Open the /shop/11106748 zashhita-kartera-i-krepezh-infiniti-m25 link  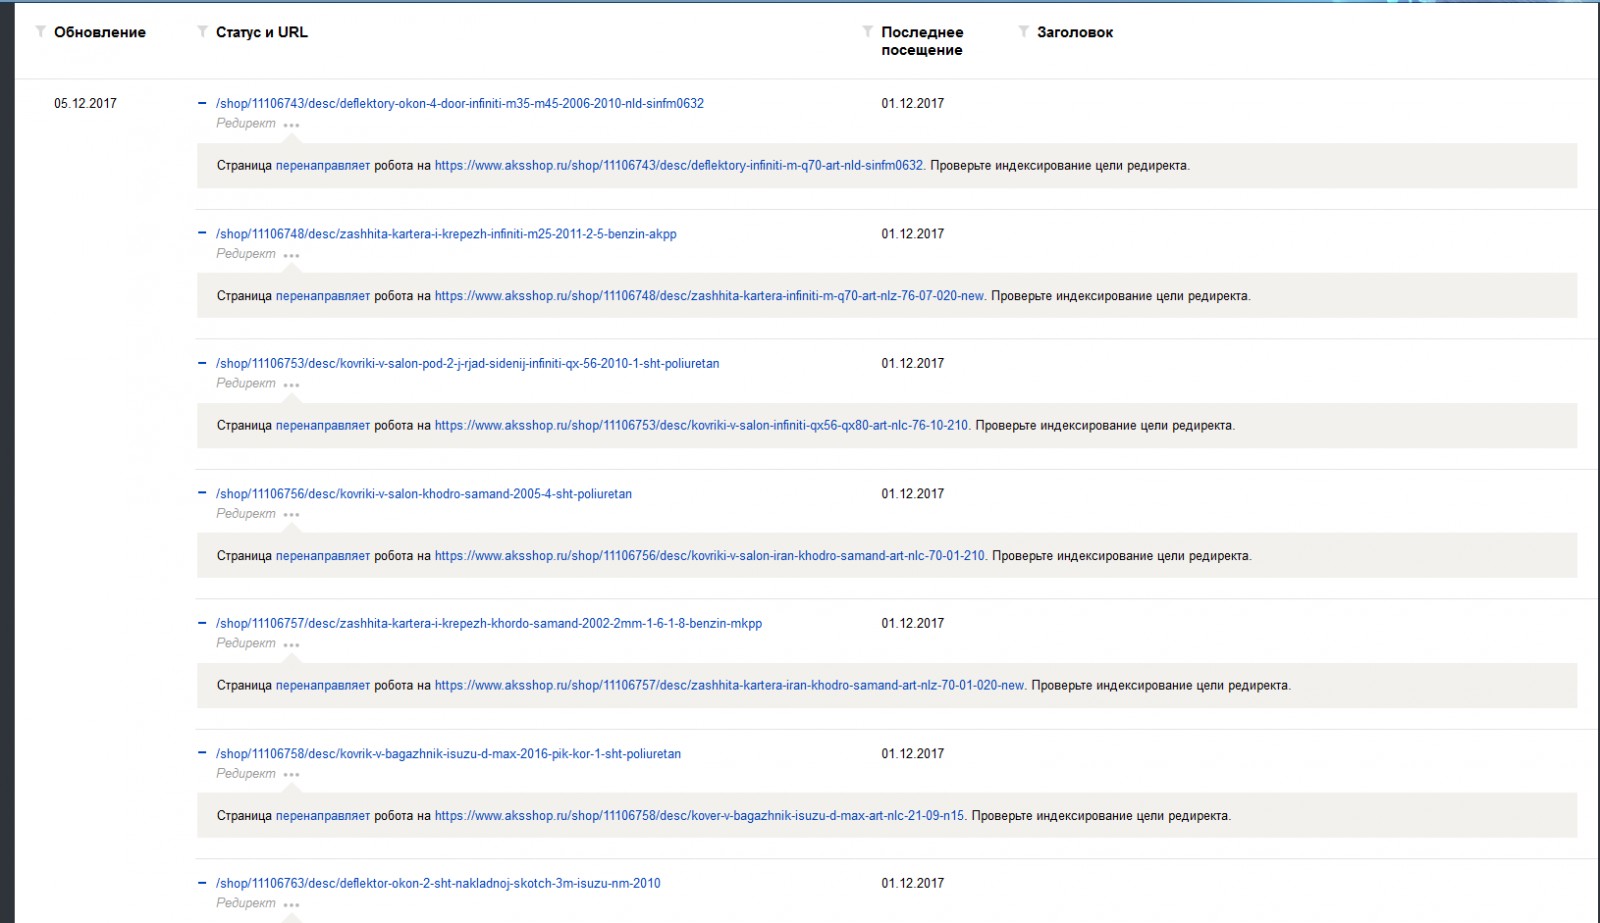(446, 233)
